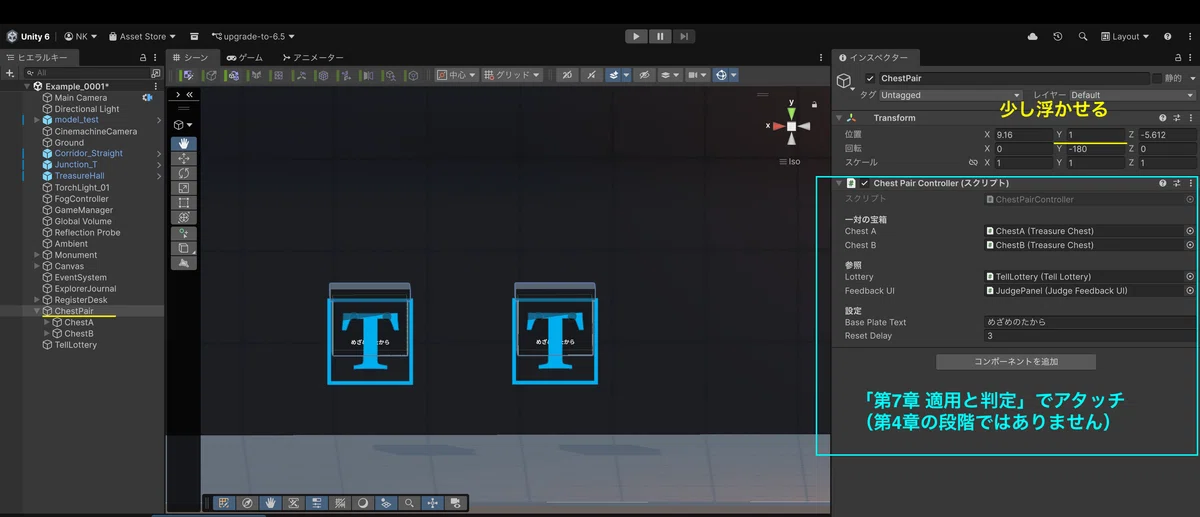Click the Chest A object picker circle
1200x517 pixels.
1190,231
